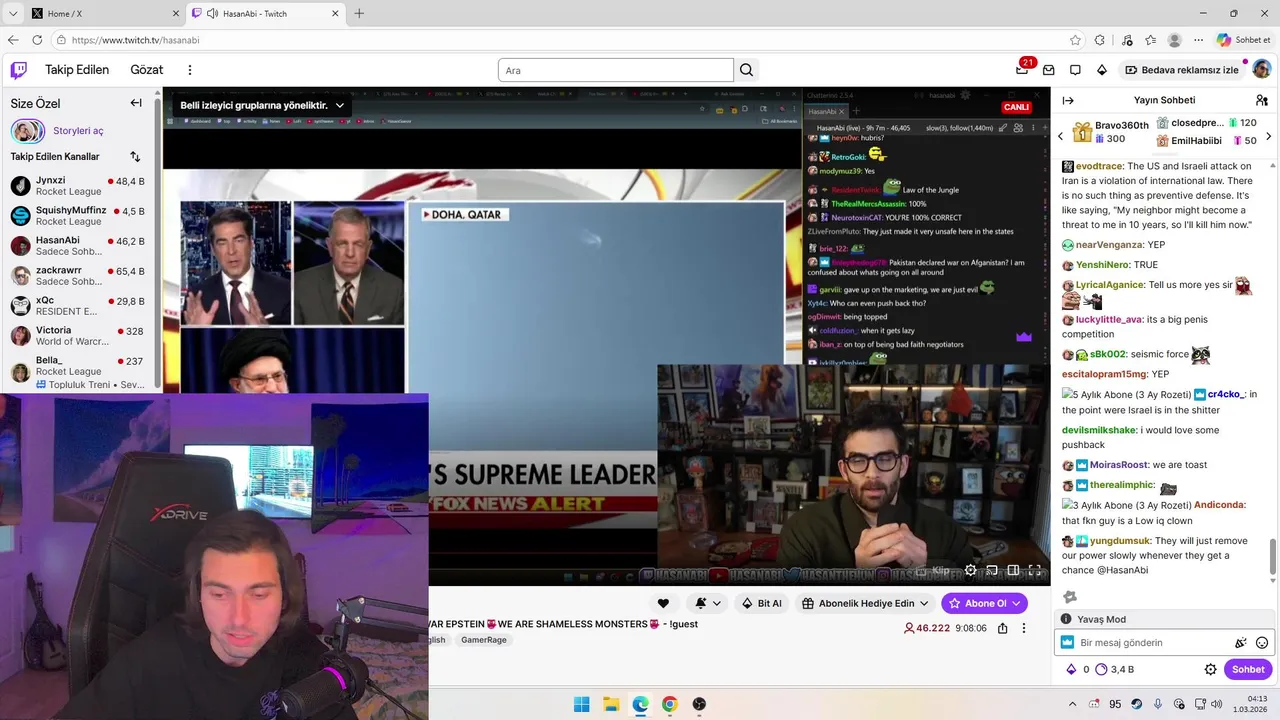
Task: Open File Explorer from the taskbar
Action: (x=611, y=704)
